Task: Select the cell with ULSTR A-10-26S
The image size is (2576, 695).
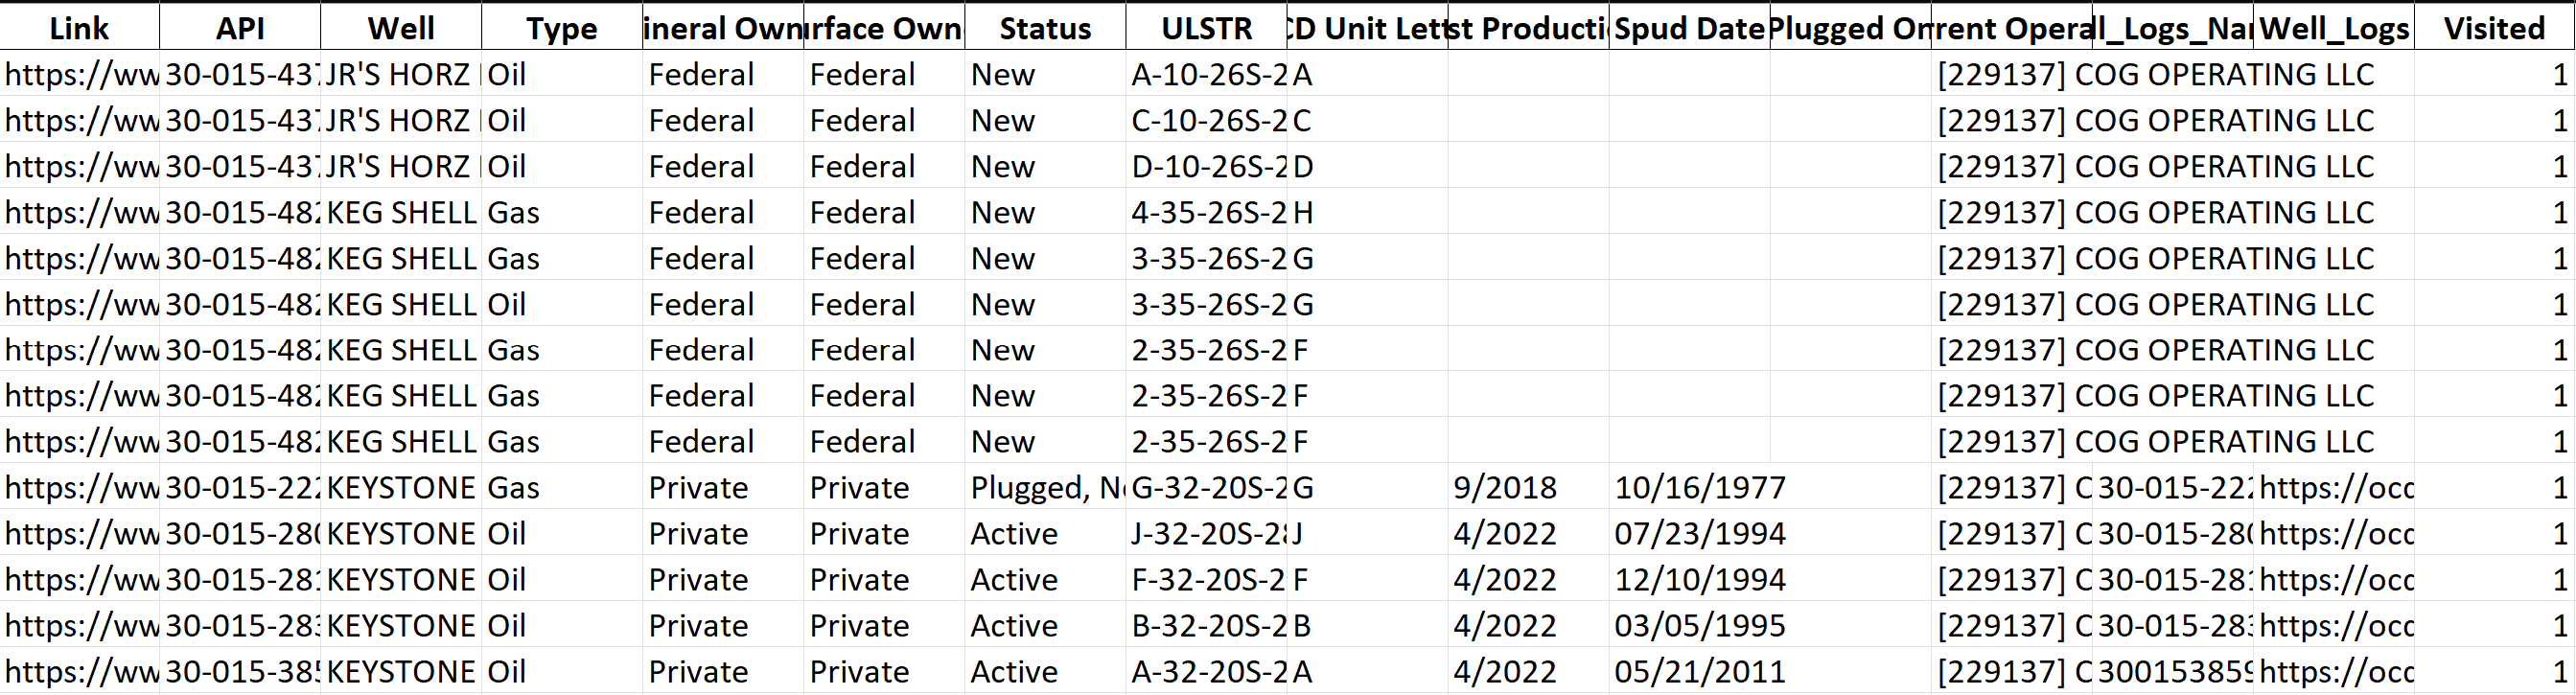Action: coord(1206,75)
